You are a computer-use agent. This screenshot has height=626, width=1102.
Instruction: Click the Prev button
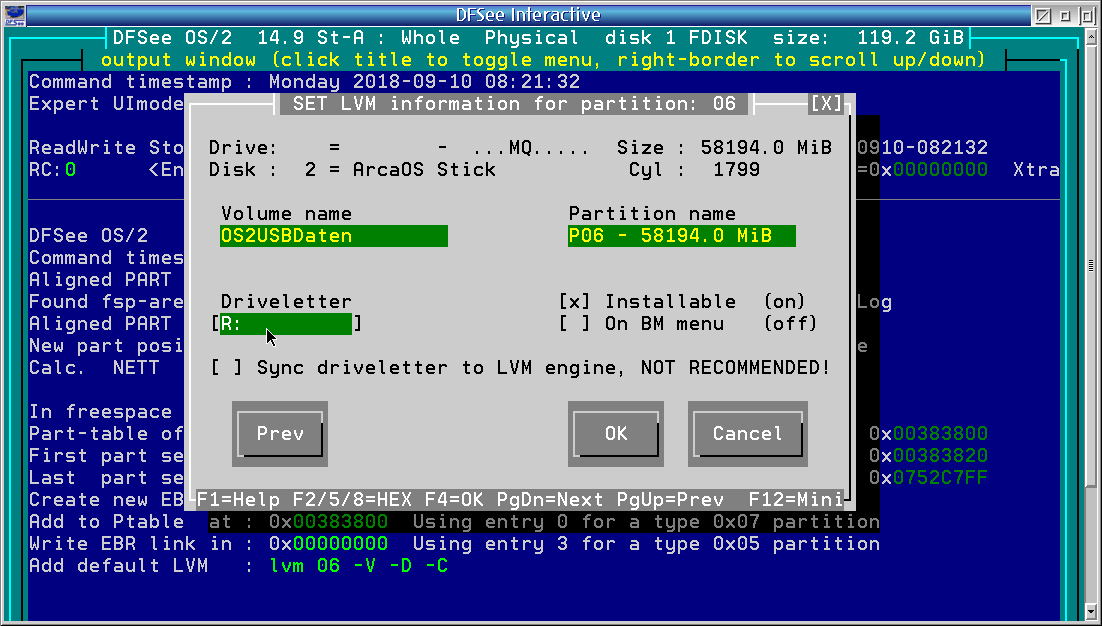(280, 433)
